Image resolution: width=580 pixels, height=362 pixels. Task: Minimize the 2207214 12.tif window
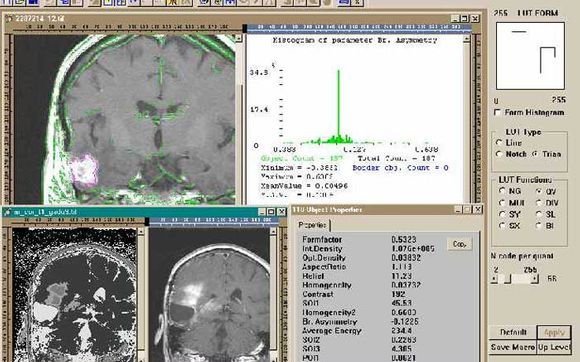(x=456, y=18)
